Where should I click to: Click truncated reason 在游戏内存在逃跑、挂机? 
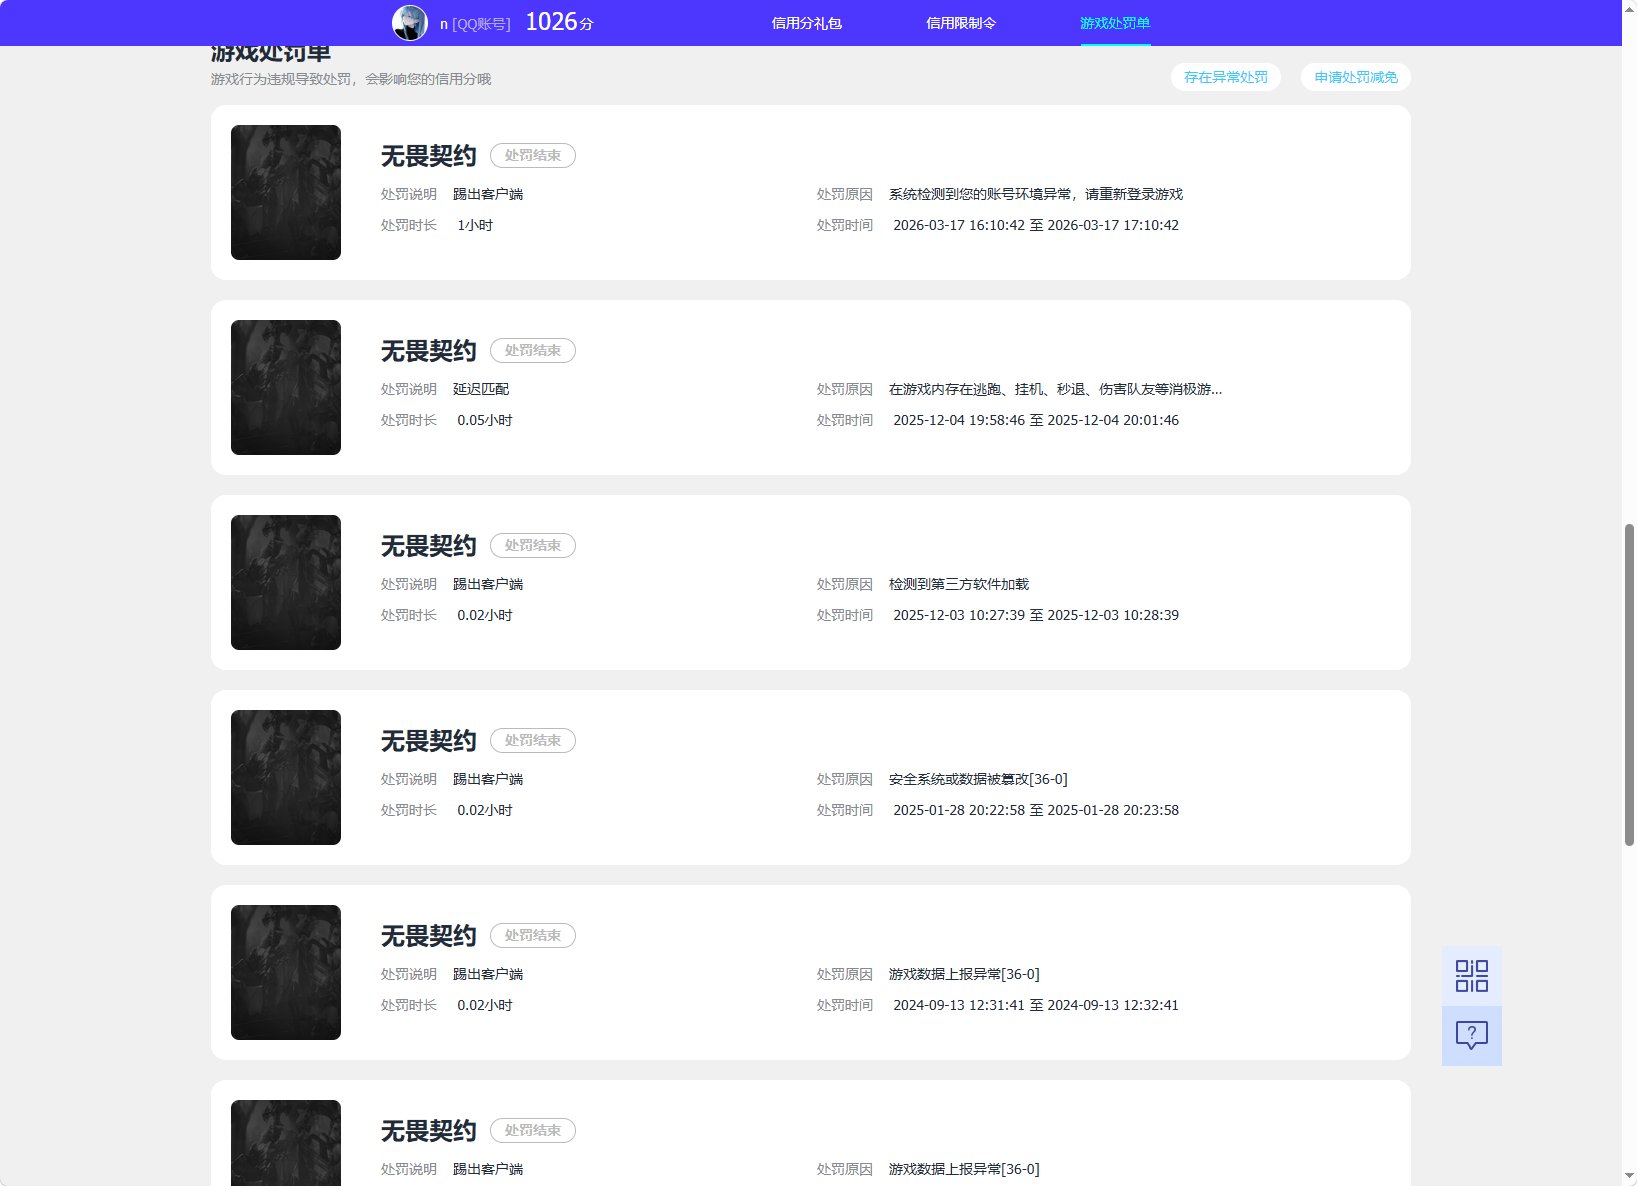[1055, 389]
